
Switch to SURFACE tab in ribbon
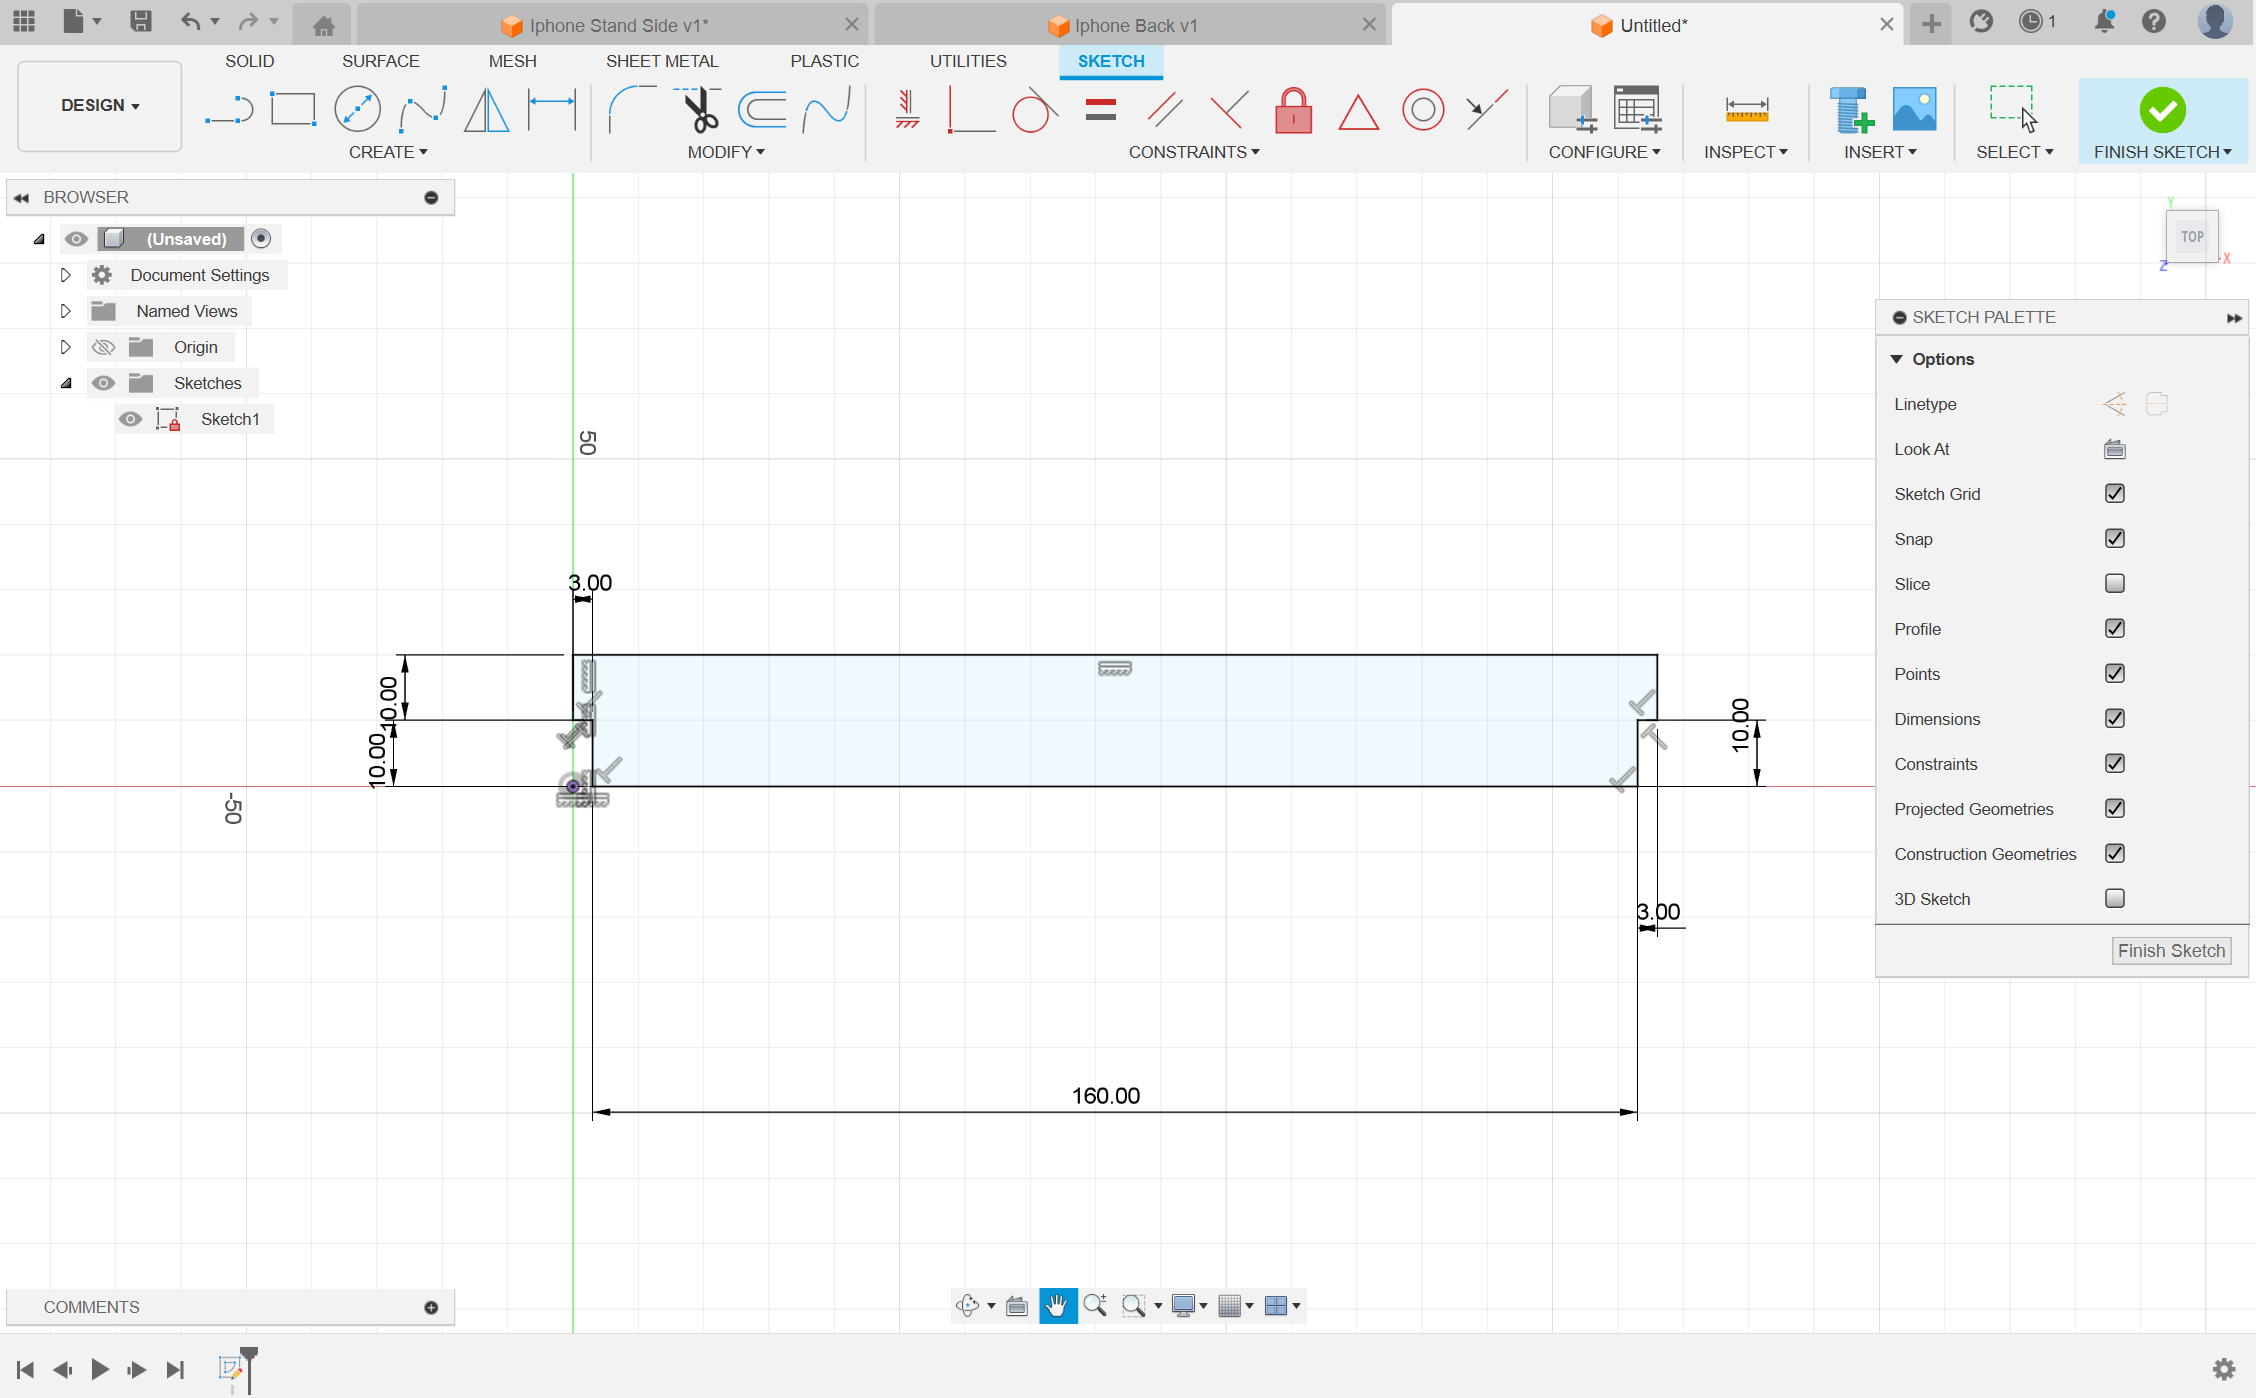380,60
